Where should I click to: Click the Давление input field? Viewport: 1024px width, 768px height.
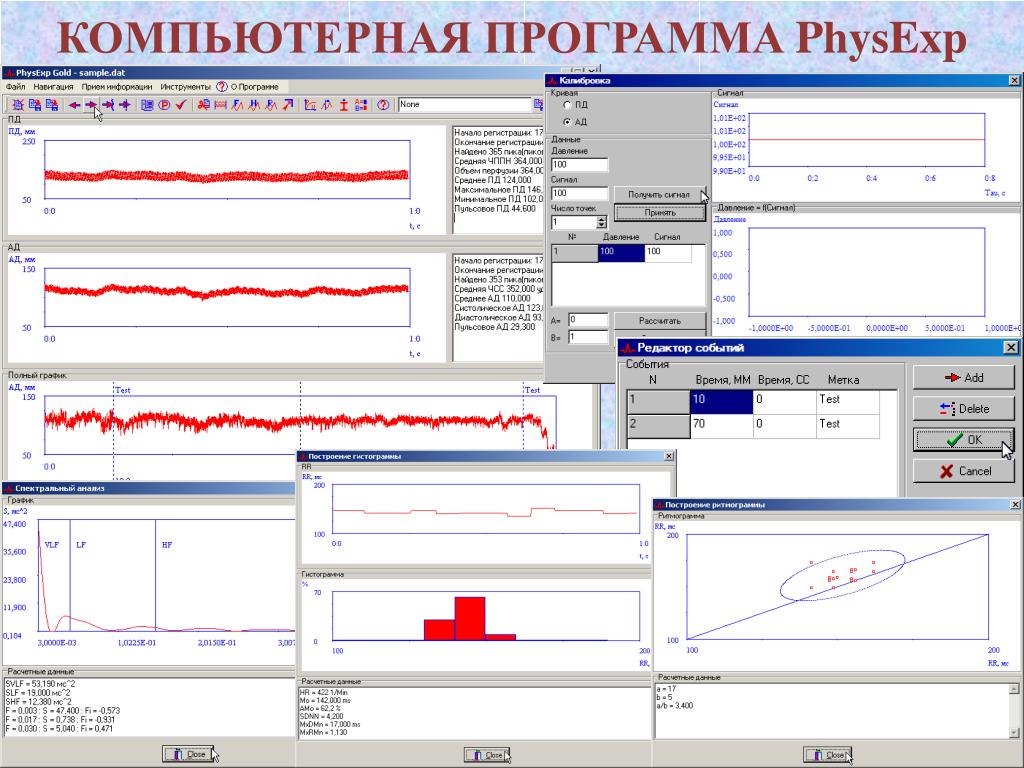(x=579, y=165)
